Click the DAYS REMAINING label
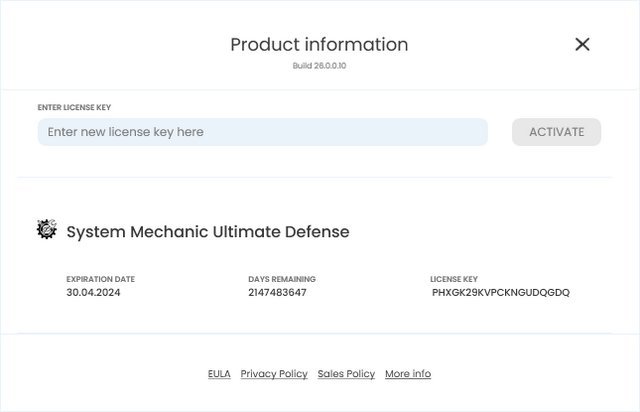 click(282, 279)
